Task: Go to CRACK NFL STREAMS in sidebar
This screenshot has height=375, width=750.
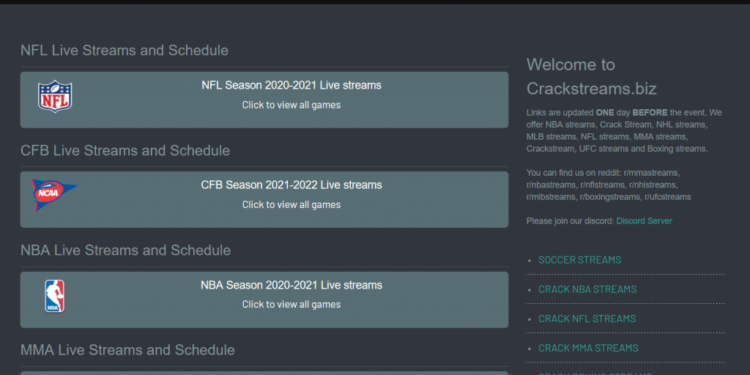Action: [x=587, y=319]
